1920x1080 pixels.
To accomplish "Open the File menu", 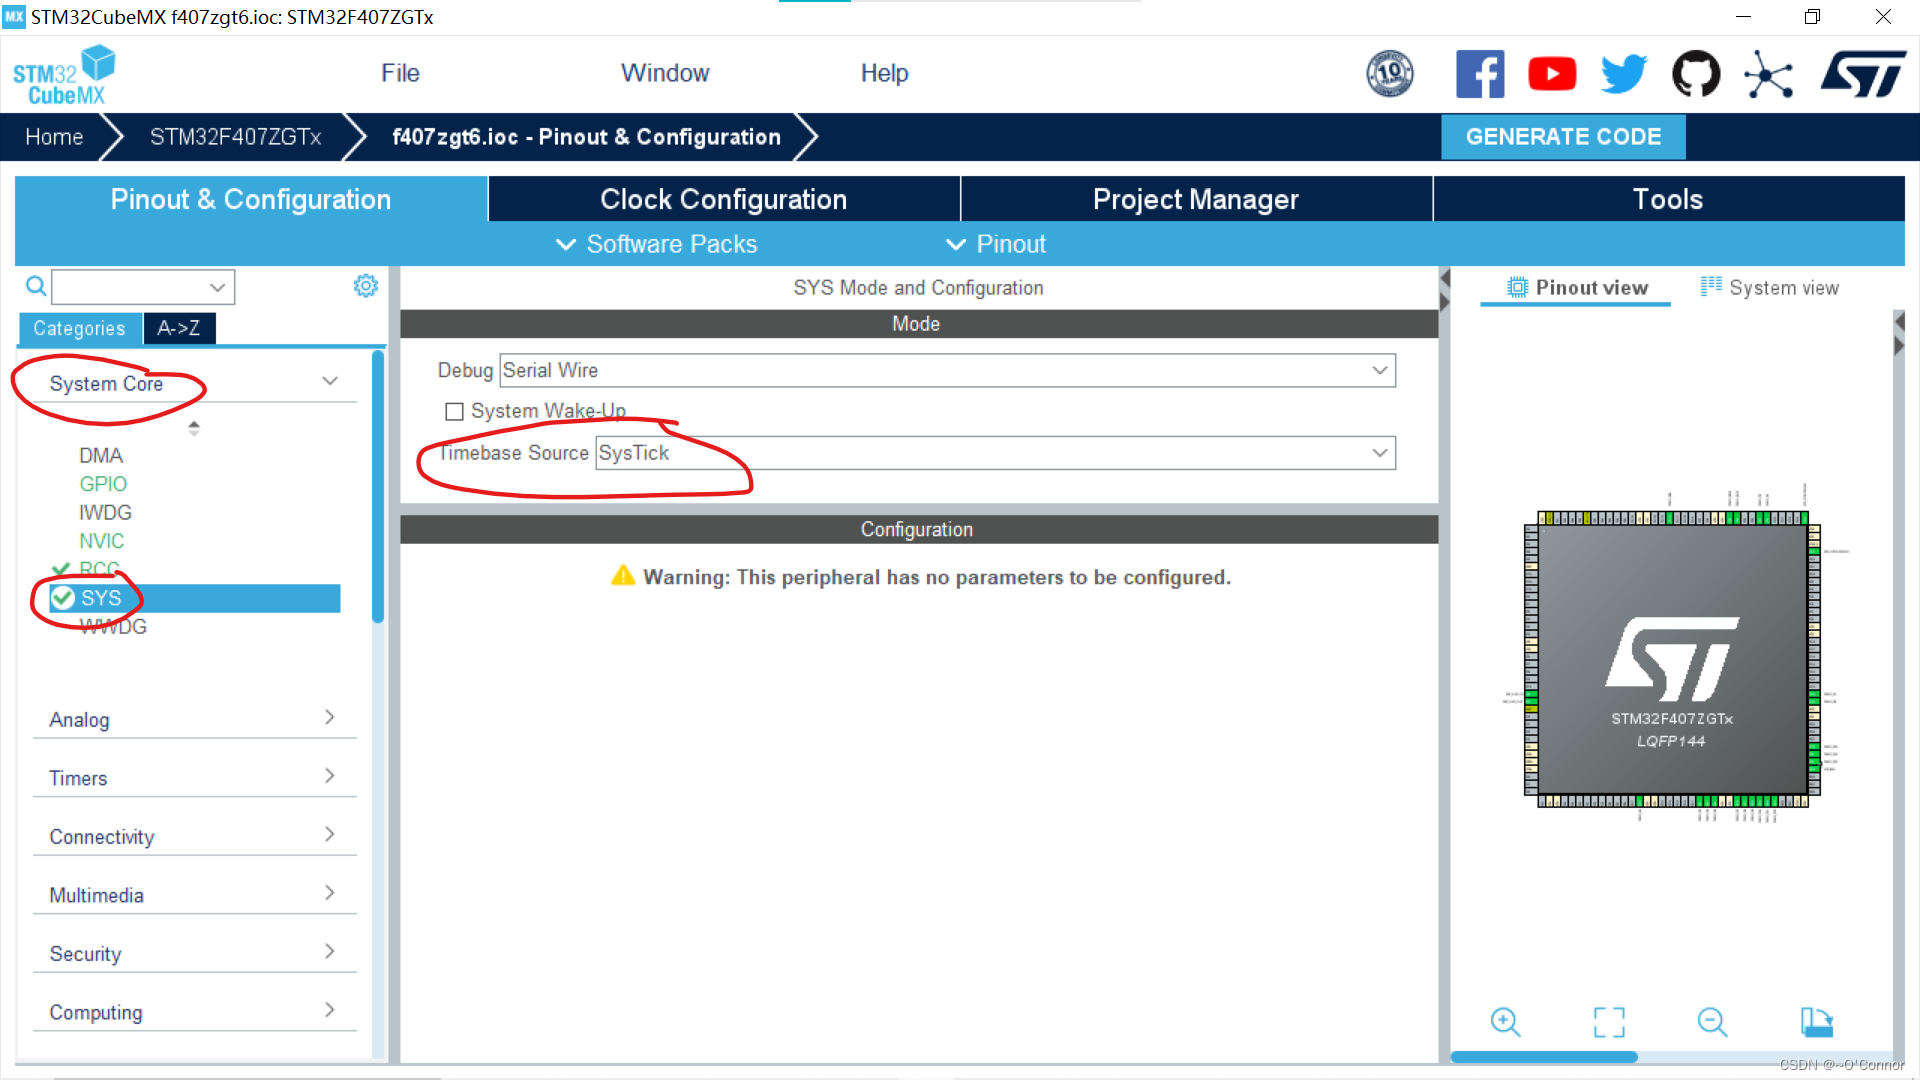I will coord(400,73).
